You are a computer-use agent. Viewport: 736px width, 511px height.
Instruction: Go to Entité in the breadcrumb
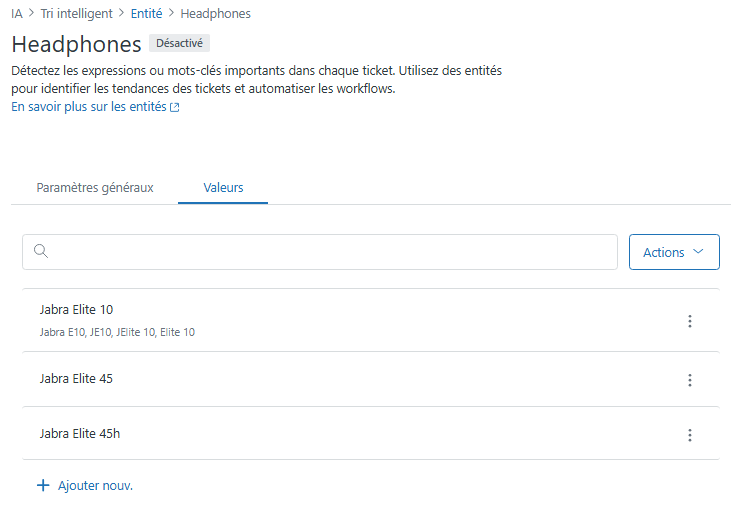click(x=146, y=14)
